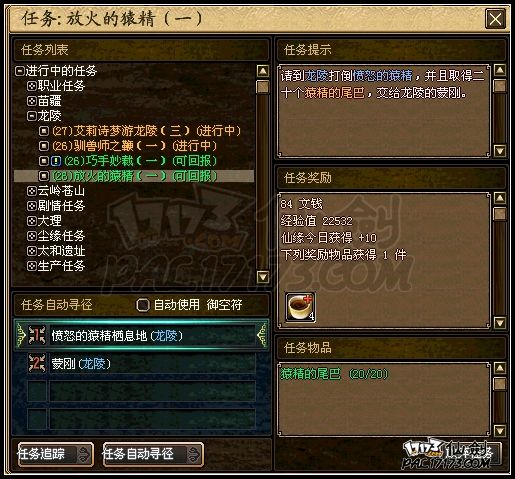The height and width of the screenshot is (479, 515).
Task: Click pathfinding waypoint icon number 1
Action: pos(37,335)
